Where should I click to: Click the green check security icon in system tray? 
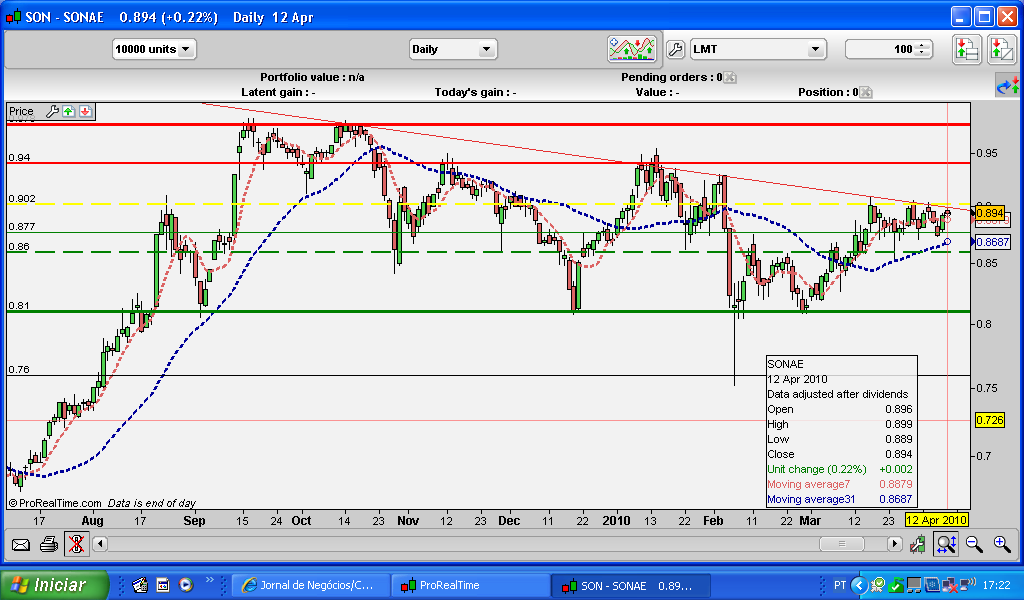[896, 585]
